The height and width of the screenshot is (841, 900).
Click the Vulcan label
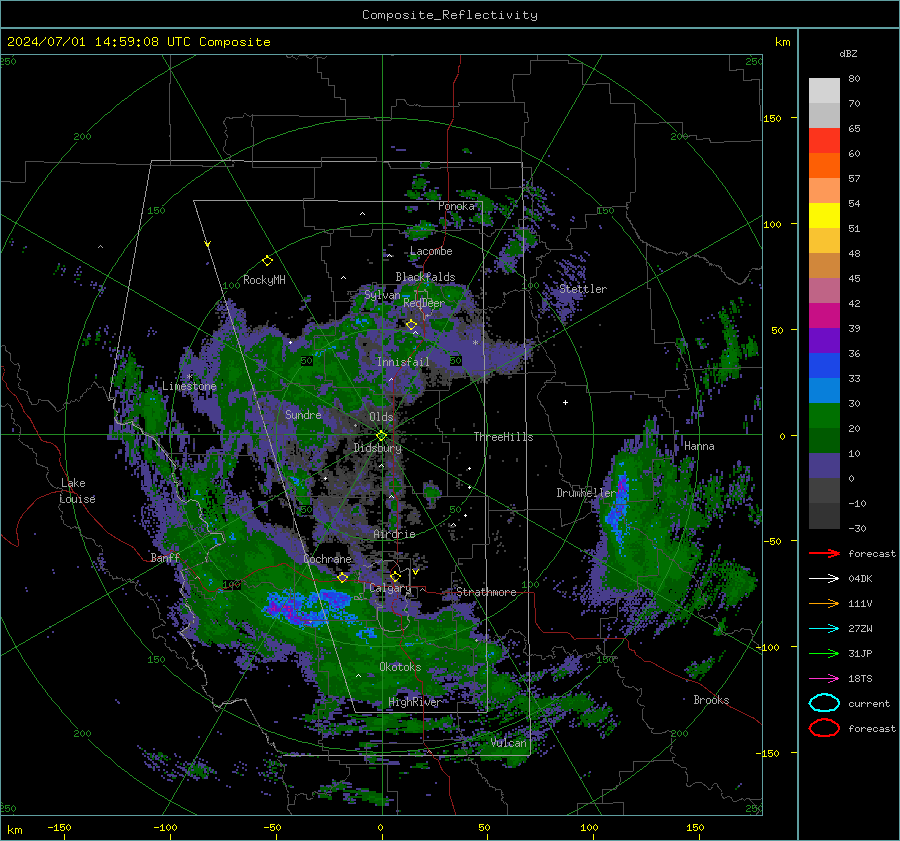508,743
